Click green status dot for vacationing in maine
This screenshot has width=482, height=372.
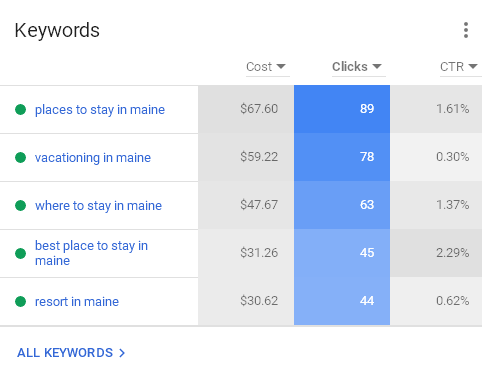pyautogui.click(x=21, y=157)
